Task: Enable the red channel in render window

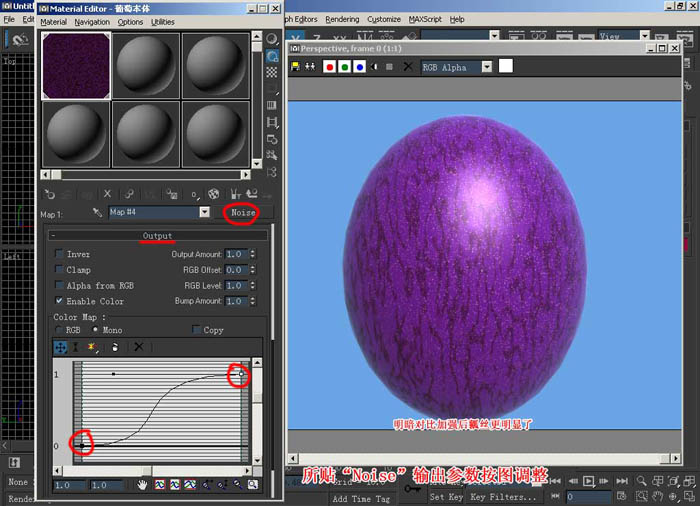Action: [329, 67]
